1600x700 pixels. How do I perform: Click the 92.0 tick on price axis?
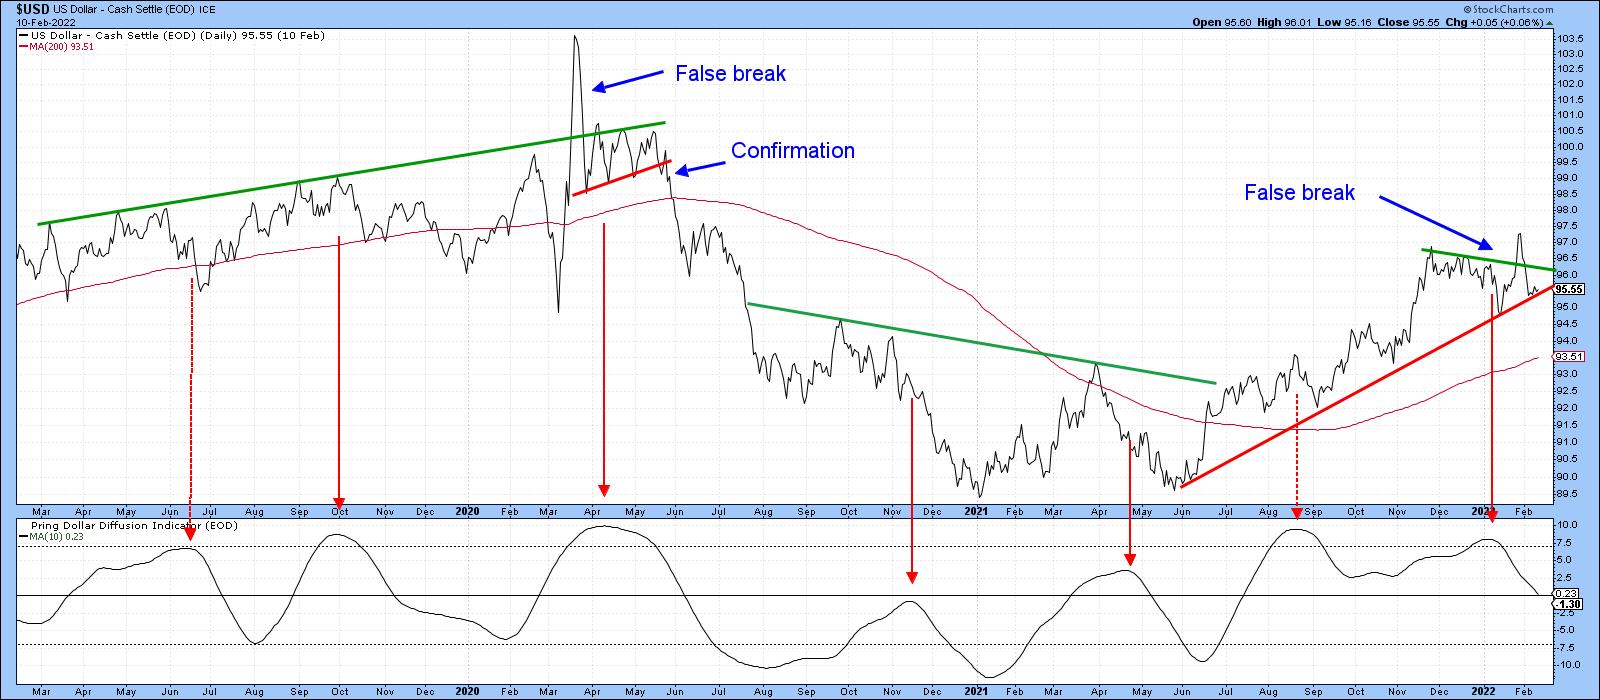(1568, 408)
